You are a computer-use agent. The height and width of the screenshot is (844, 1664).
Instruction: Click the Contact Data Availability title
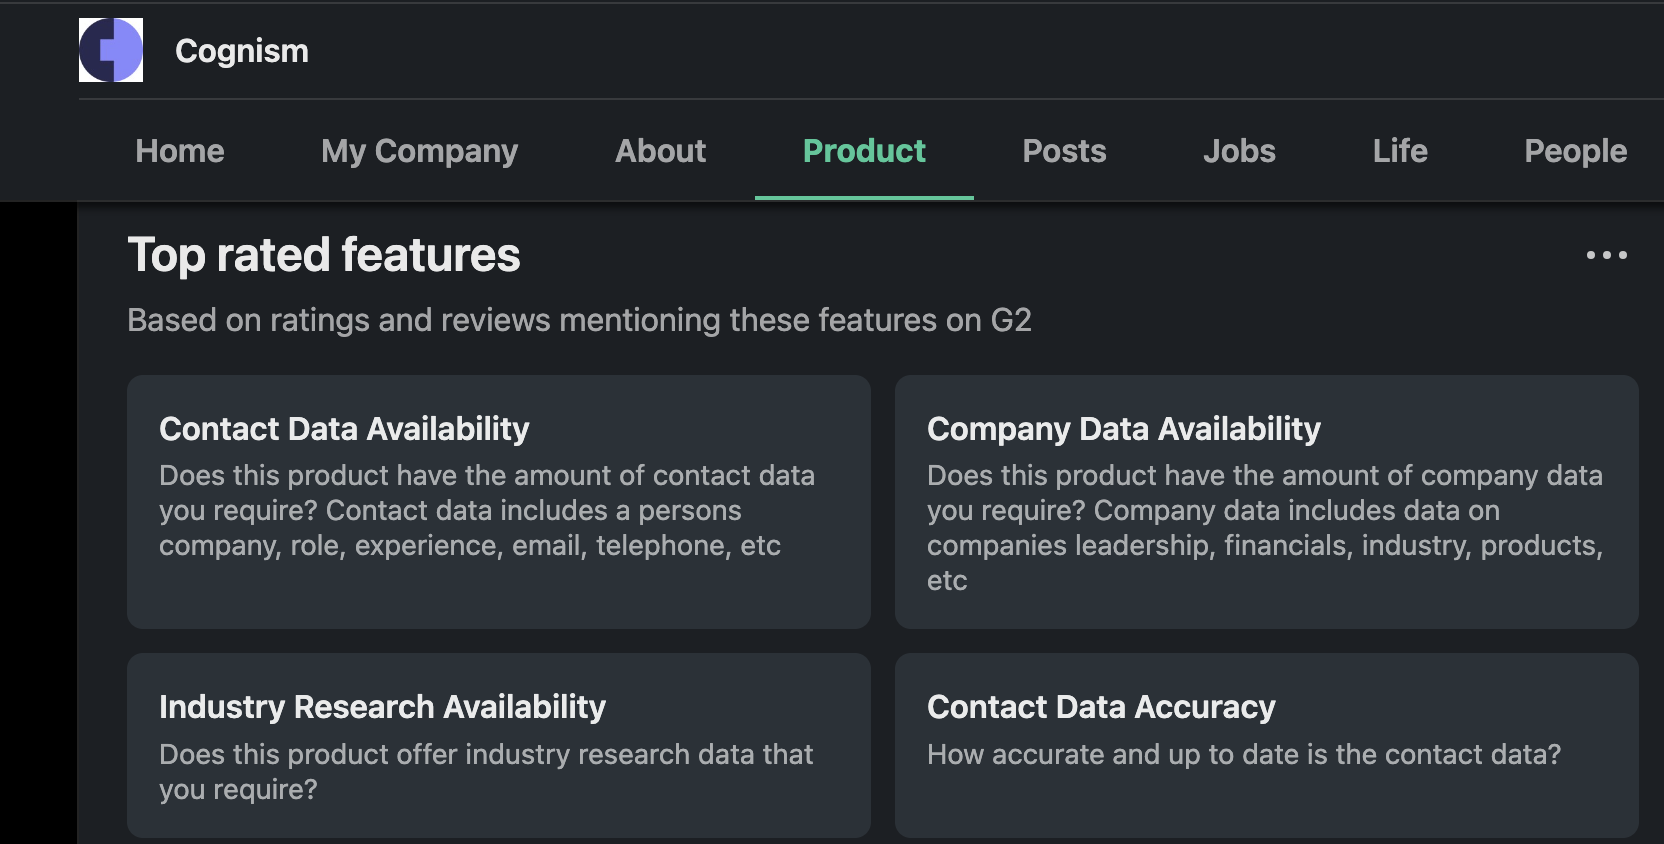point(344,429)
